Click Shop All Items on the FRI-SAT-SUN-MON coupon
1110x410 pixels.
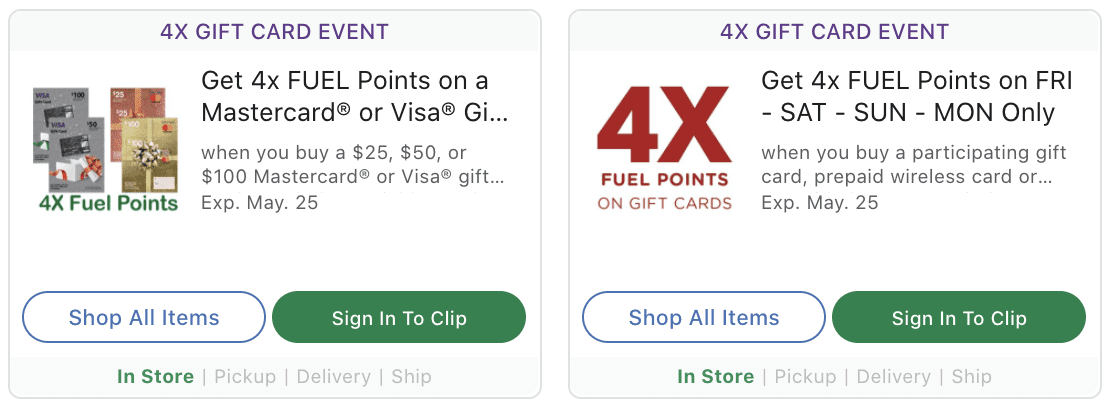[x=704, y=318]
